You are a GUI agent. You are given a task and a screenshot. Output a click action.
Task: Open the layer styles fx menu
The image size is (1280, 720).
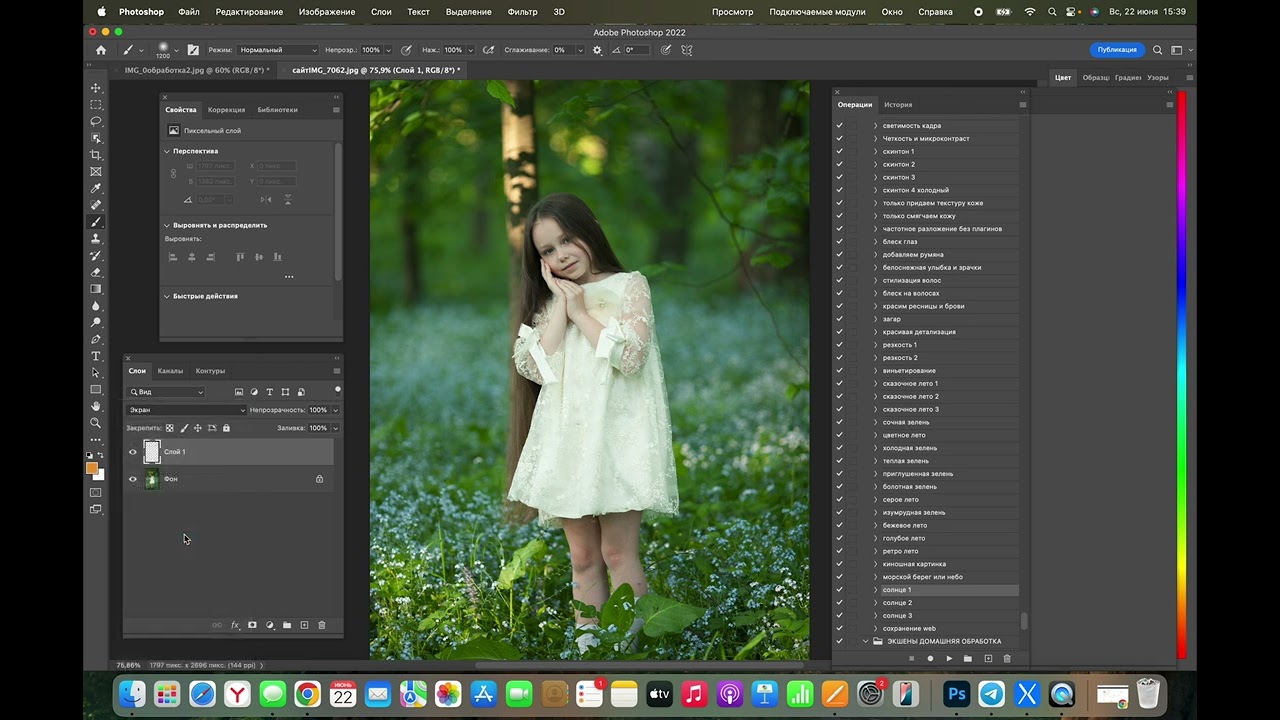[235, 625]
